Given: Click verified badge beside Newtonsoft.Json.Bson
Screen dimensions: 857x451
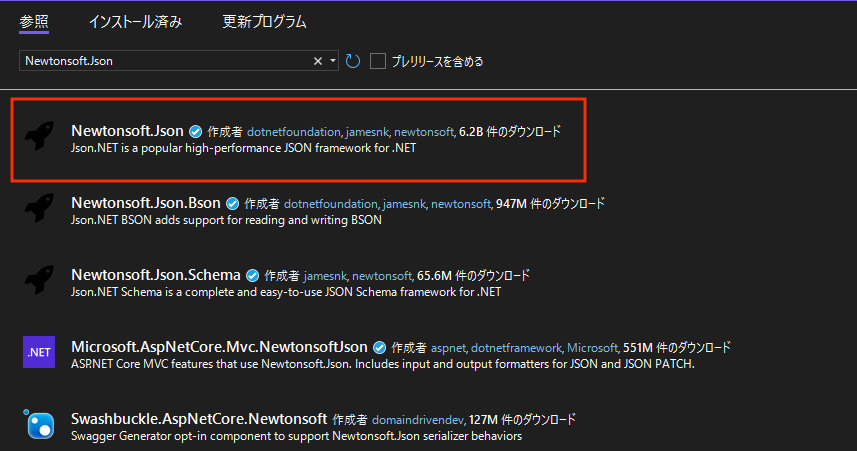Looking at the screenshot, I should [x=233, y=204].
